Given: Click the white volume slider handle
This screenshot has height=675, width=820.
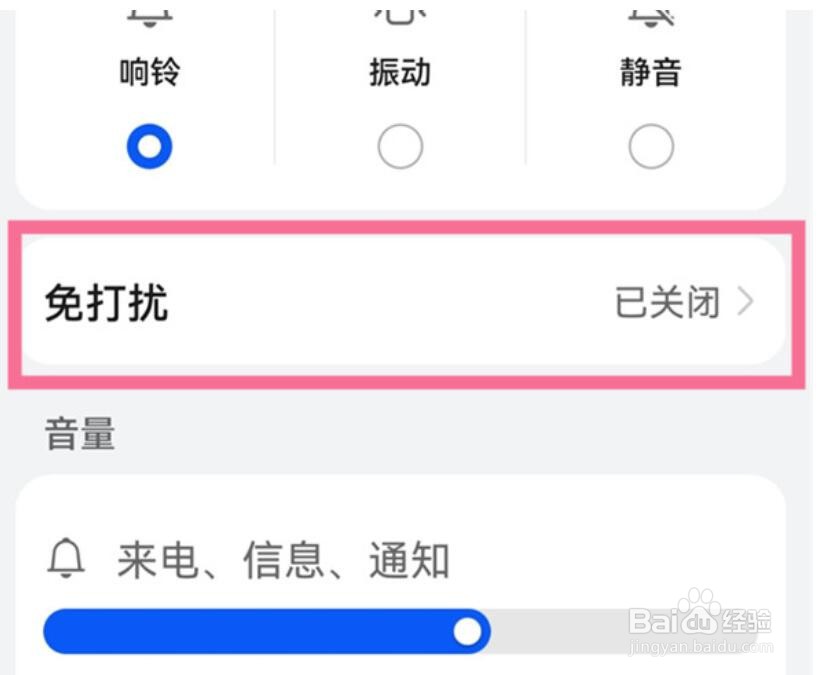Looking at the screenshot, I should tap(467, 631).
